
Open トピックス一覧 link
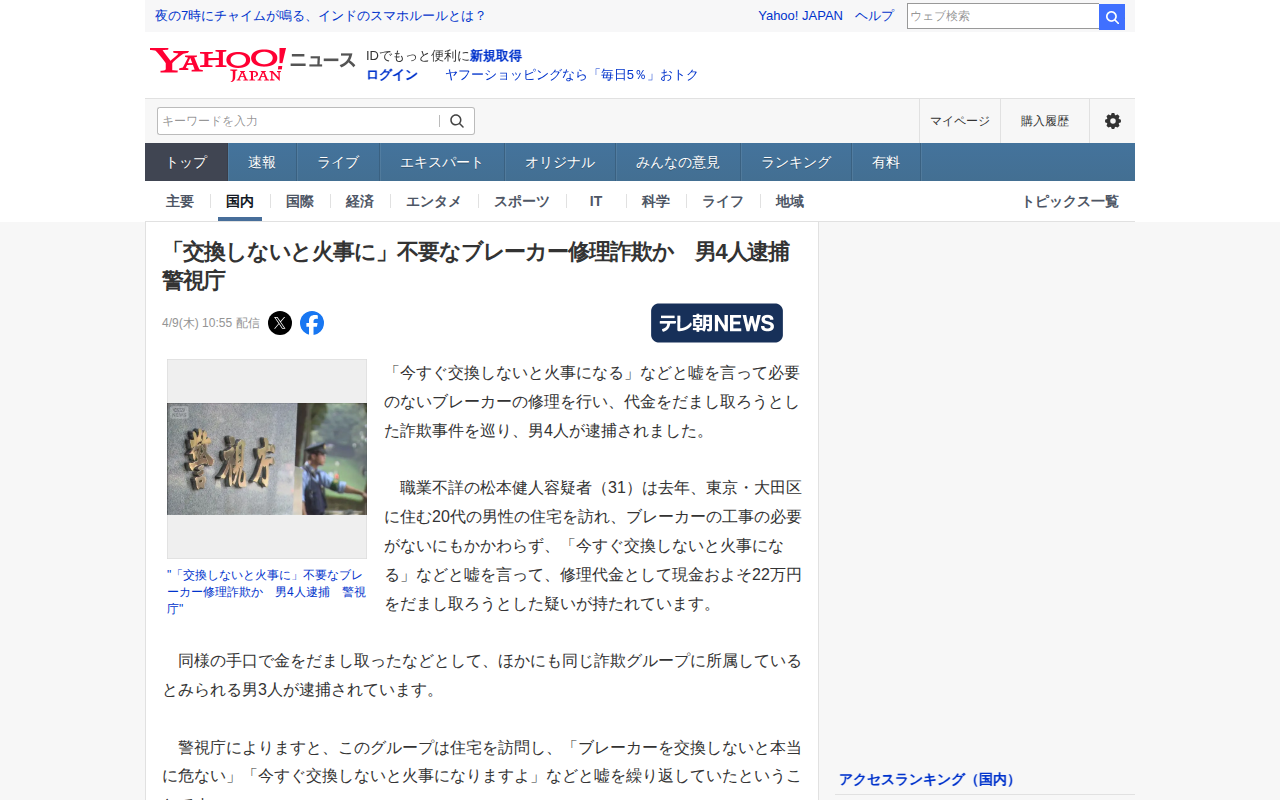(1070, 201)
